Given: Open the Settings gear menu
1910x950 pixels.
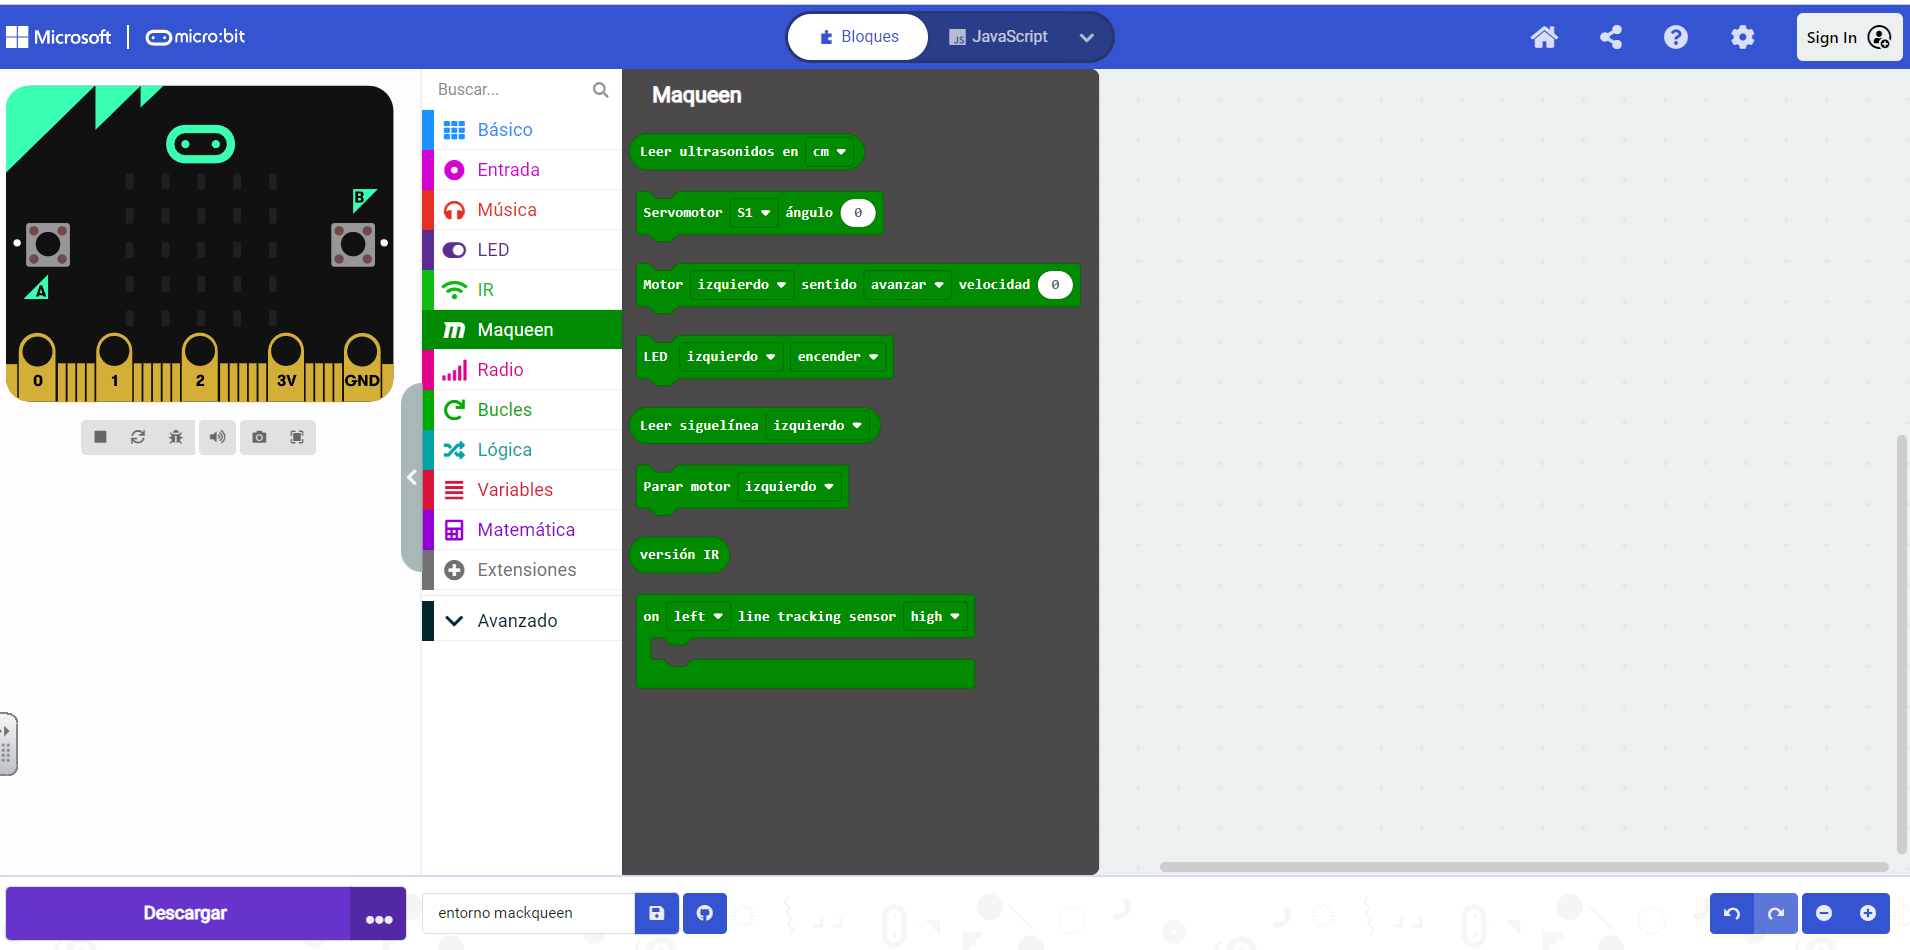Looking at the screenshot, I should pyautogui.click(x=1742, y=37).
